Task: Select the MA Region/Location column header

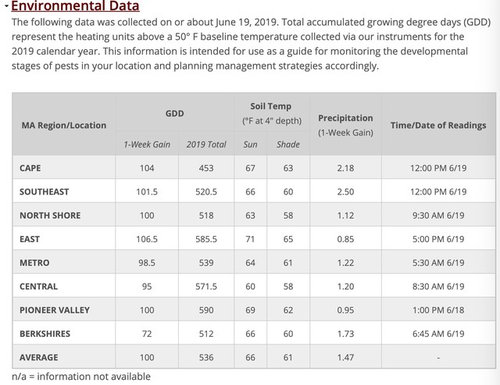Action: click(x=64, y=125)
